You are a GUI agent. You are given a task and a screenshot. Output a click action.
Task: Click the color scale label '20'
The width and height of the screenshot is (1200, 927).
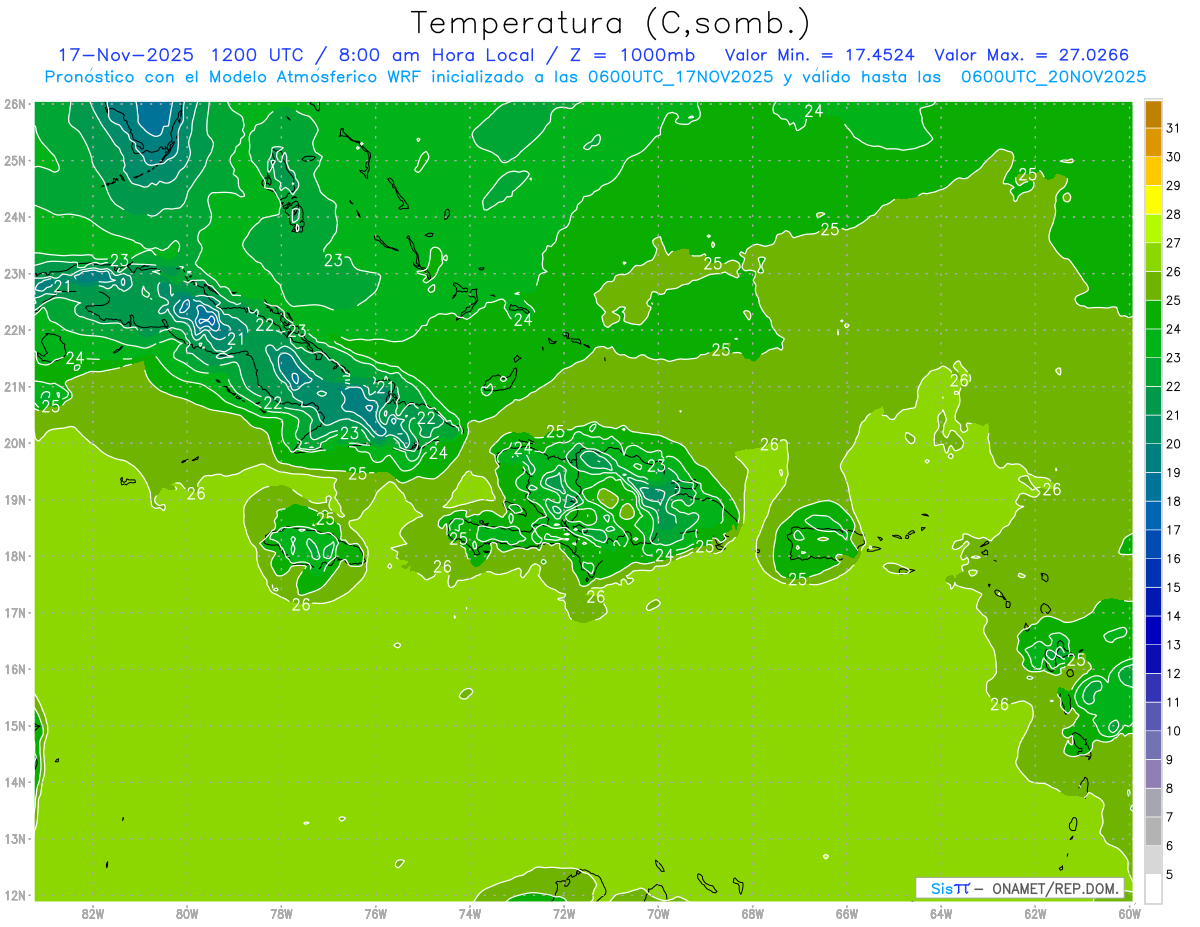[1173, 443]
